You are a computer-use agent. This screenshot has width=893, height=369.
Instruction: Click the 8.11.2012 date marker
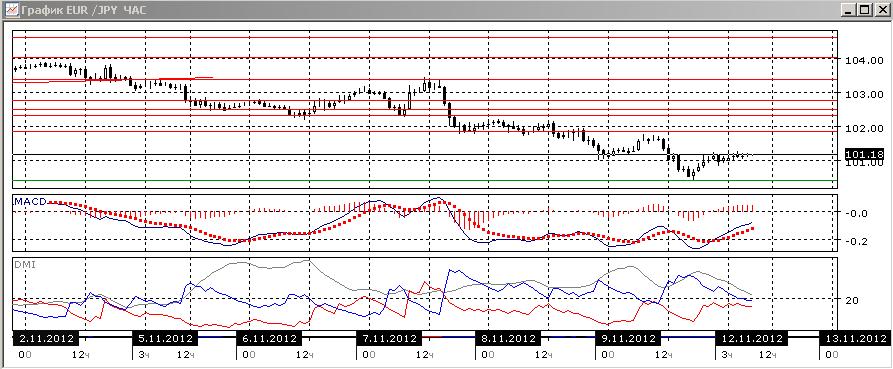507,338
